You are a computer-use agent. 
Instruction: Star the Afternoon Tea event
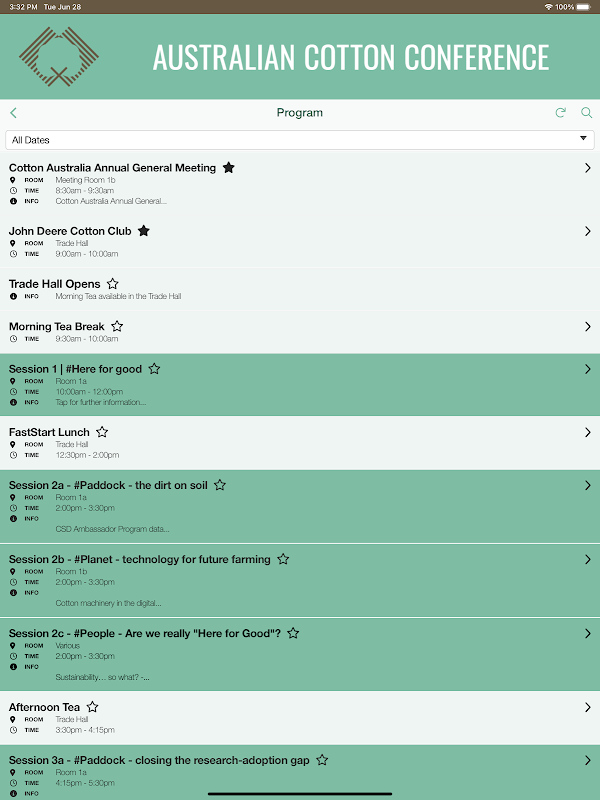(93, 707)
